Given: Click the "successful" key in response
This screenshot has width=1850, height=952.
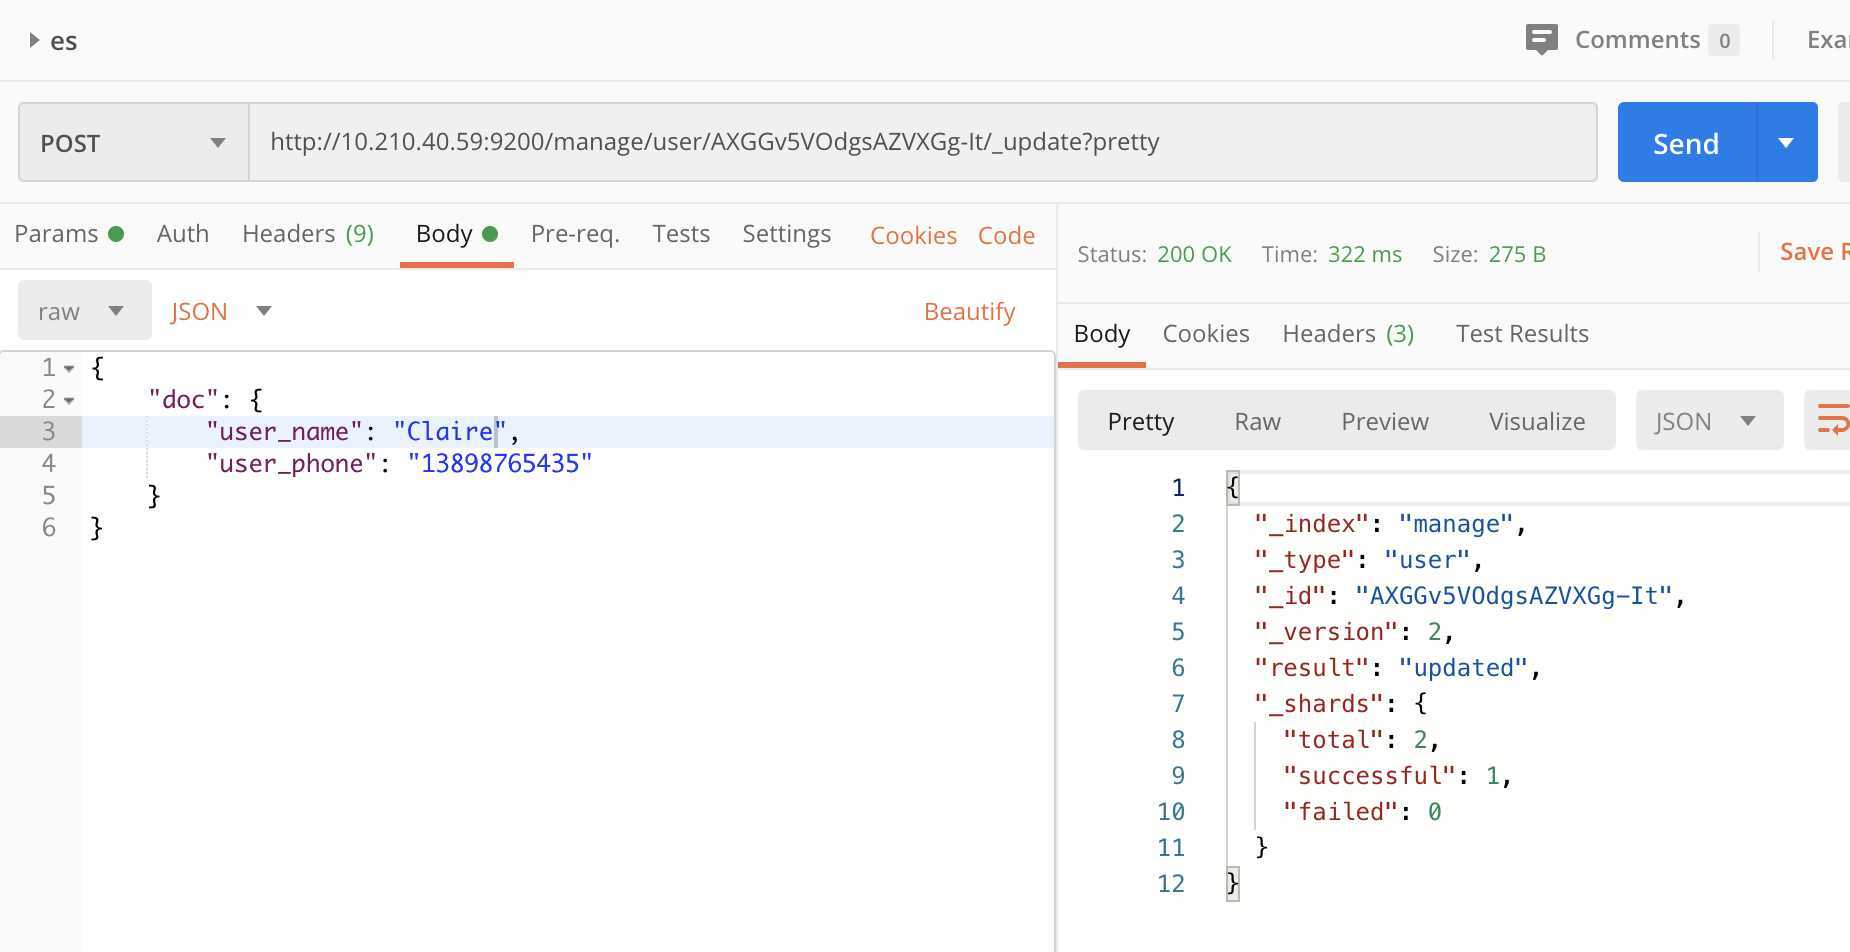Looking at the screenshot, I should [1370, 776].
